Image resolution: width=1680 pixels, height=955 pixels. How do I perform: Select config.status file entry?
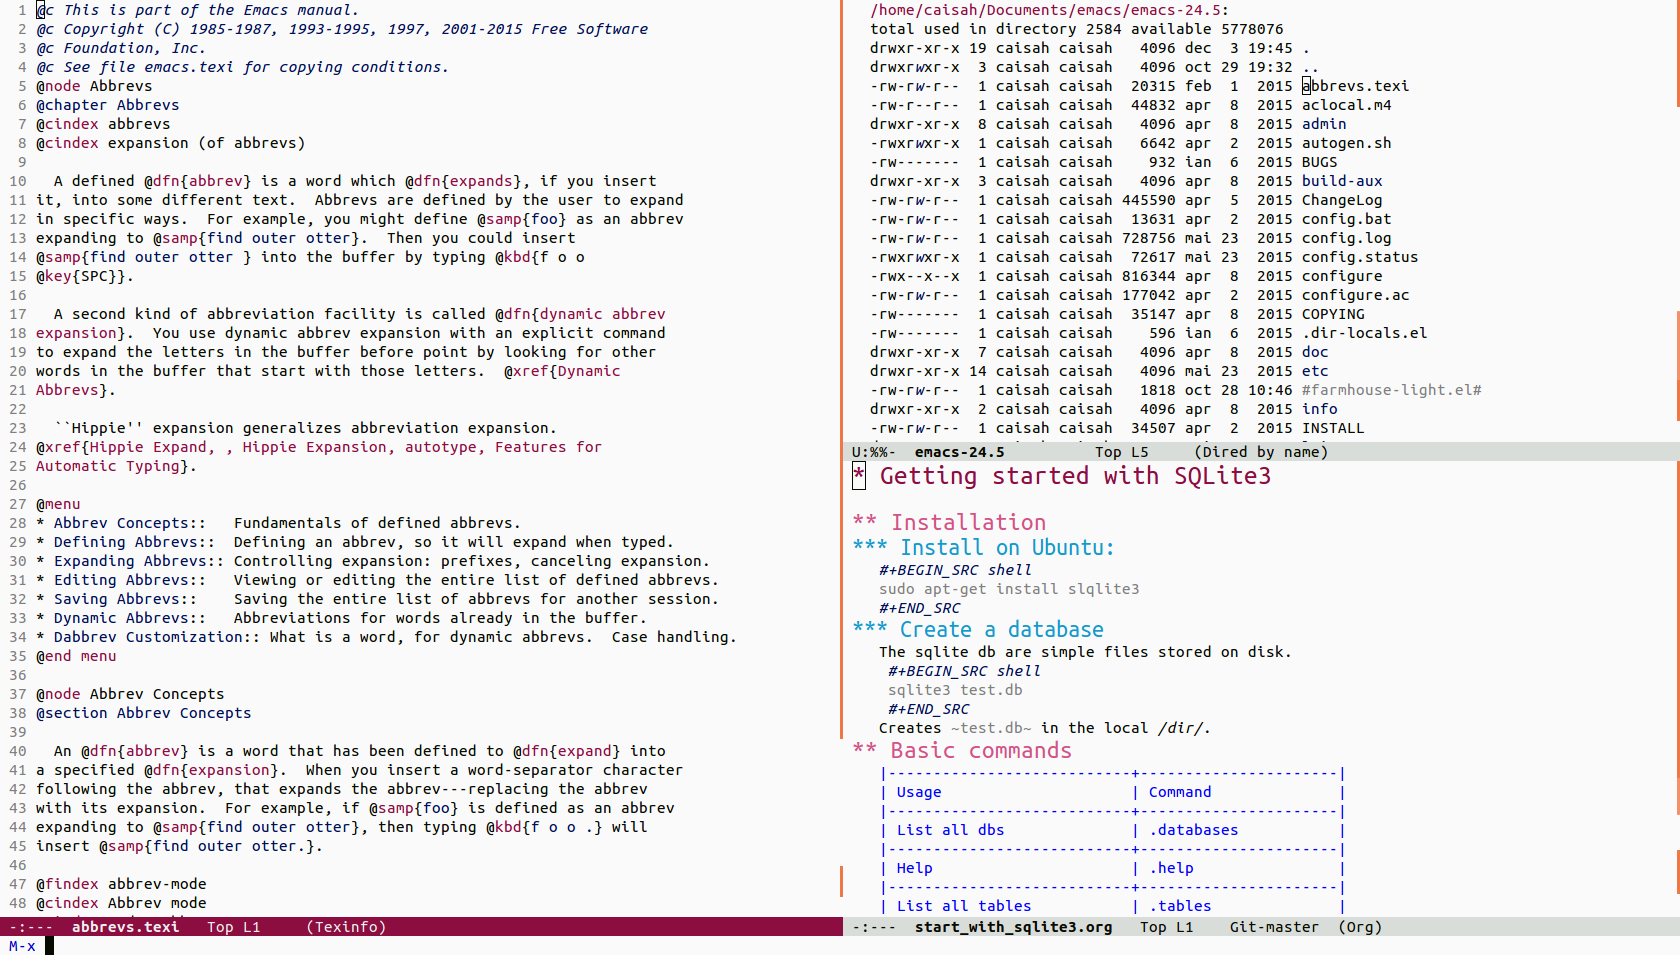(x=1360, y=257)
